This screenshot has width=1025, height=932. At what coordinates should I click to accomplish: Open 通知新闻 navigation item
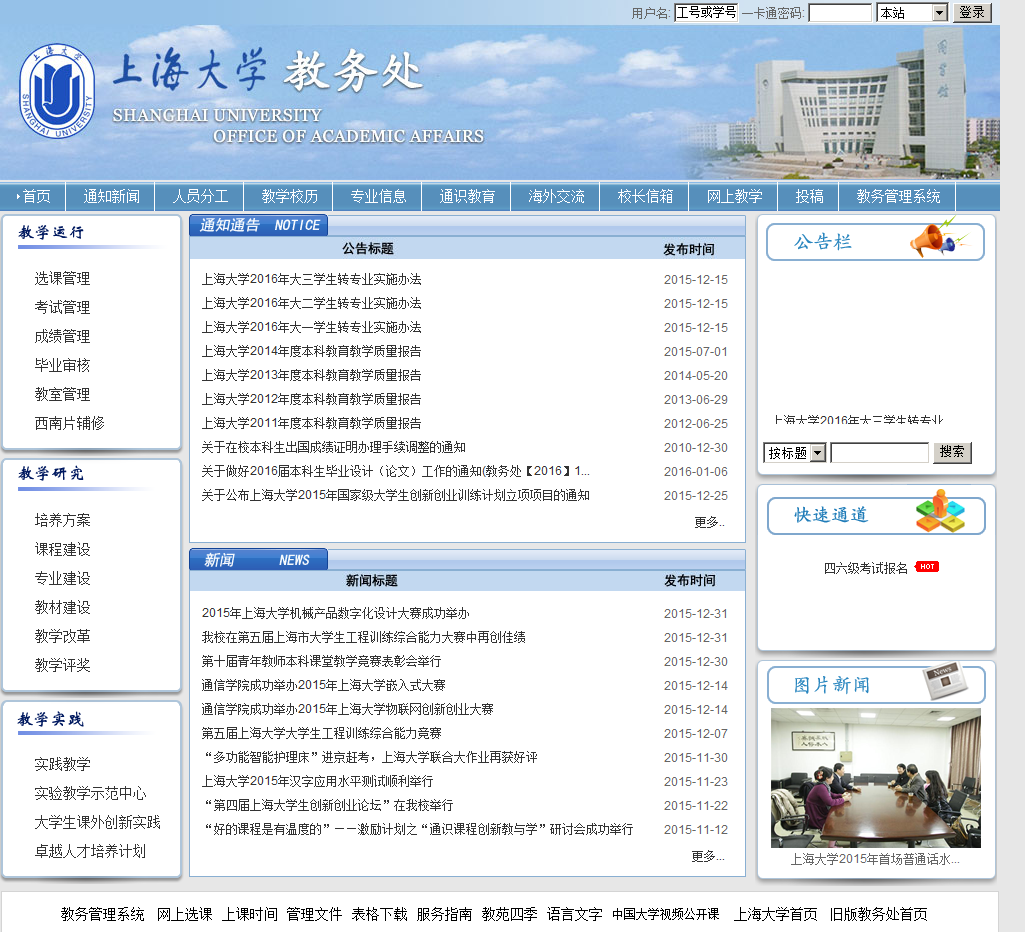point(111,196)
